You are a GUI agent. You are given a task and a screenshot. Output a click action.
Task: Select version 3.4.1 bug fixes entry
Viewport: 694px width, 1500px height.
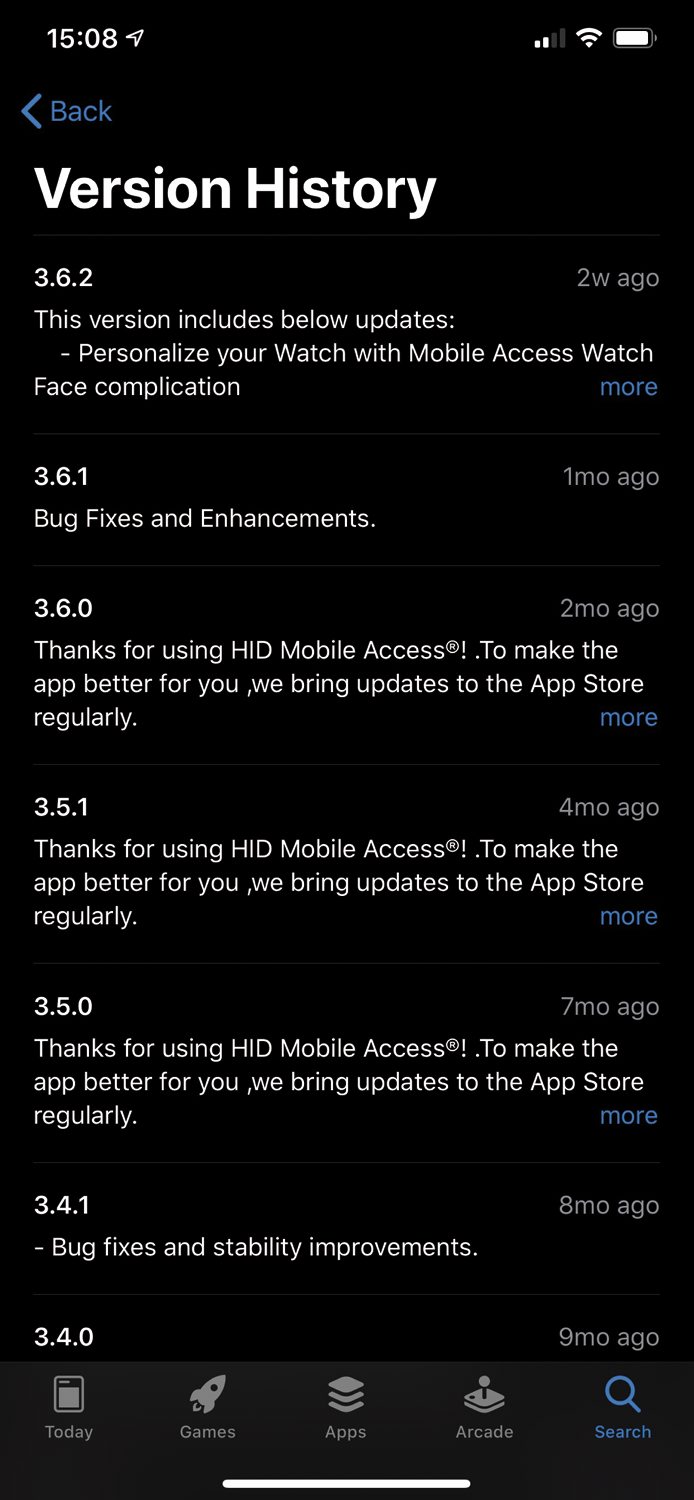(346, 1228)
